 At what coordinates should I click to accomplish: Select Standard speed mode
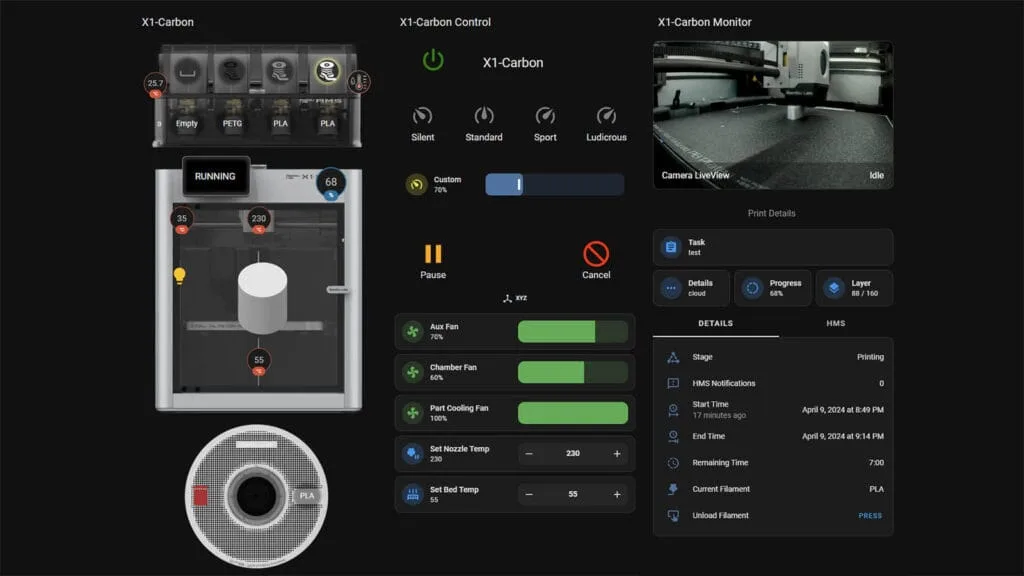coord(484,116)
